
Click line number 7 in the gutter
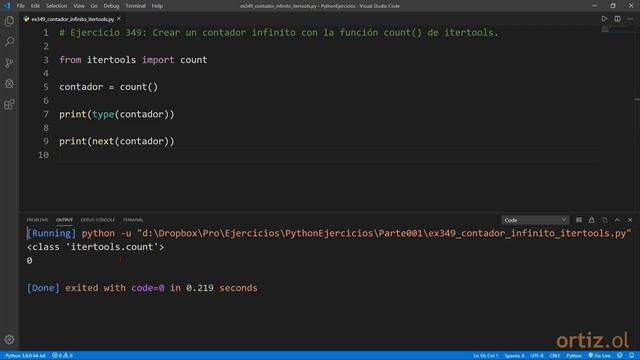tap(46, 114)
